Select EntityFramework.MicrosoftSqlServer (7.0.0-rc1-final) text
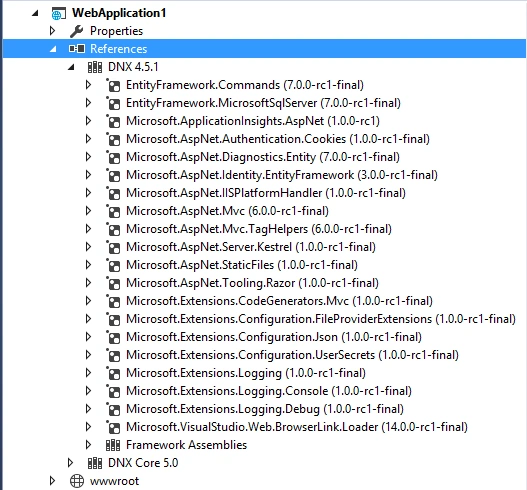The width and height of the screenshot is (527, 490). coord(264,103)
